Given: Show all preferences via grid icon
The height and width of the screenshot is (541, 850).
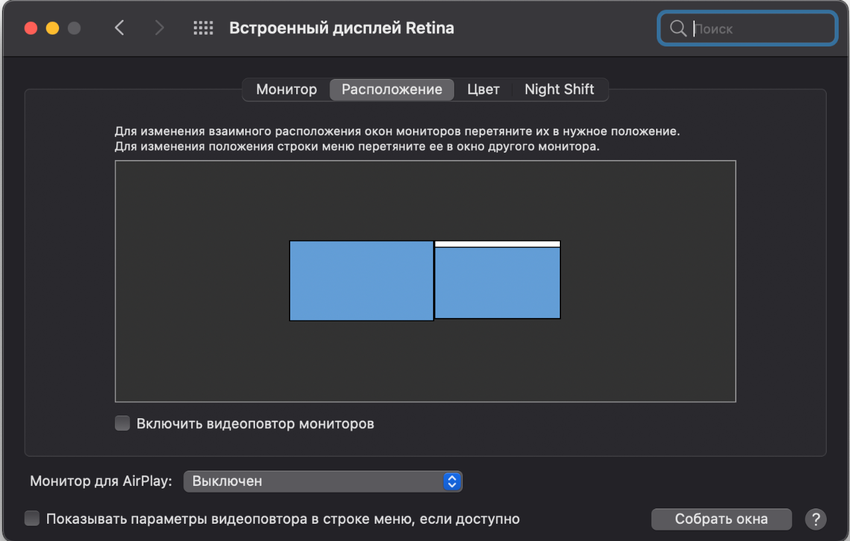Looking at the screenshot, I should pos(203,28).
